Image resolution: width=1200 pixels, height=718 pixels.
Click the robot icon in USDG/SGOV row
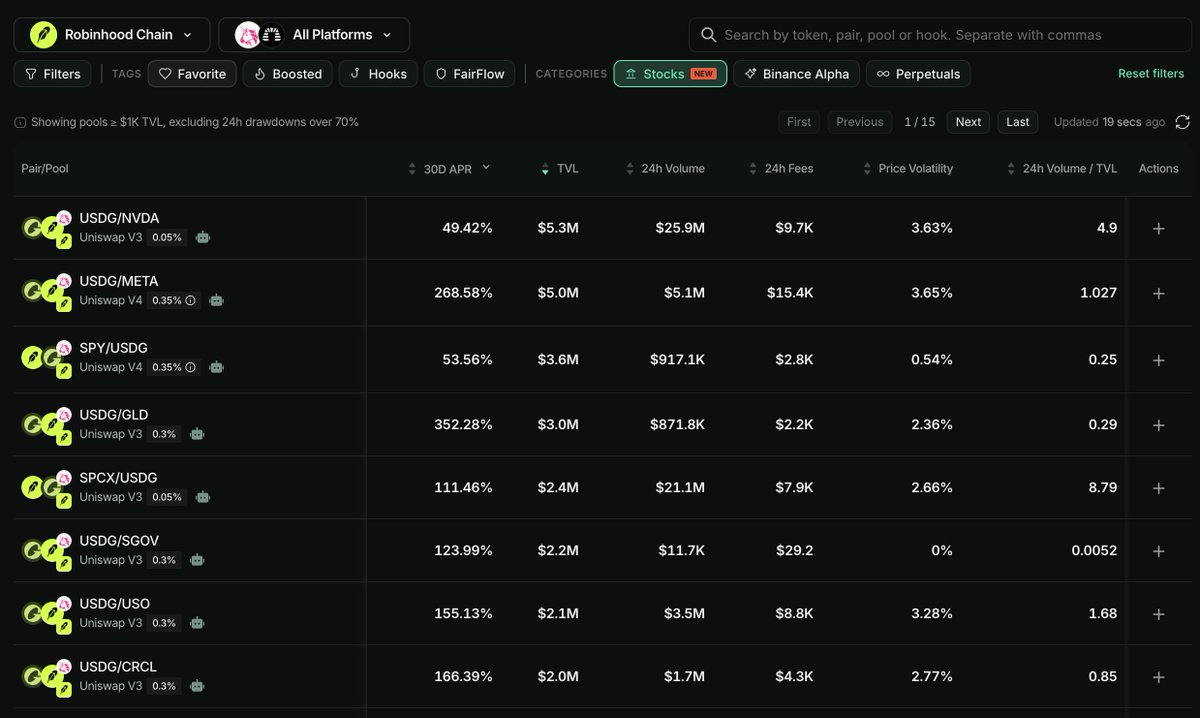click(x=197, y=560)
